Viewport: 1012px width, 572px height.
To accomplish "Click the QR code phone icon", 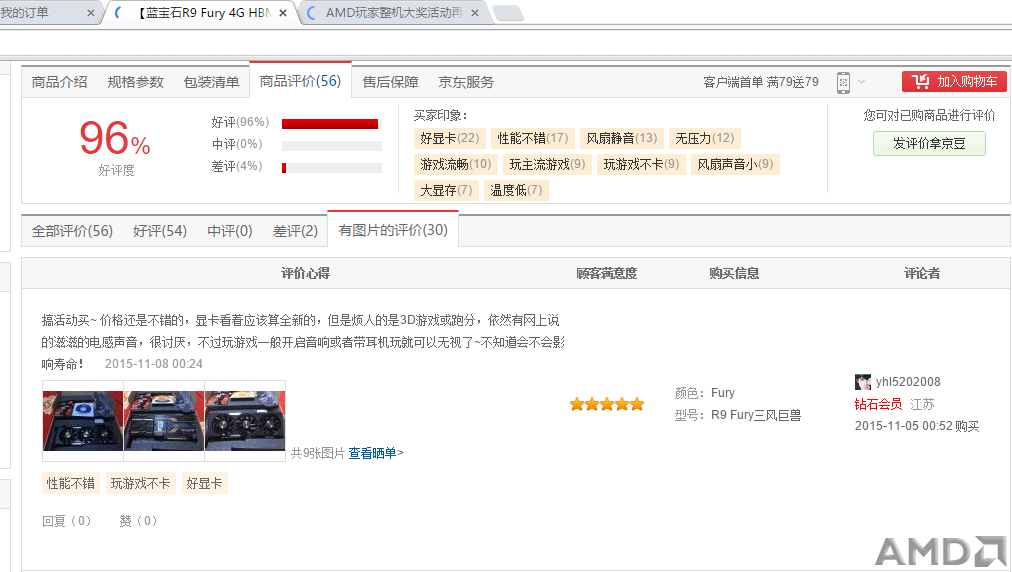I will point(843,83).
